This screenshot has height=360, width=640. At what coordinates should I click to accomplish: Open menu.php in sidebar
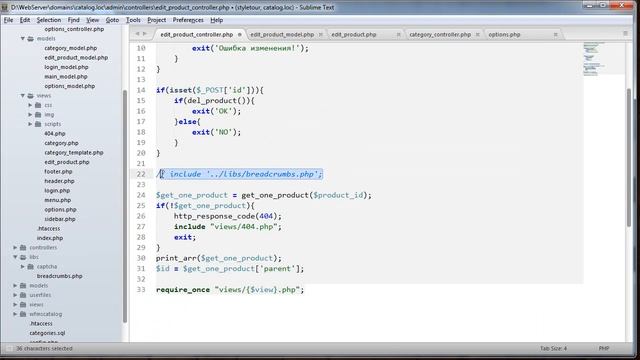click(58, 200)
